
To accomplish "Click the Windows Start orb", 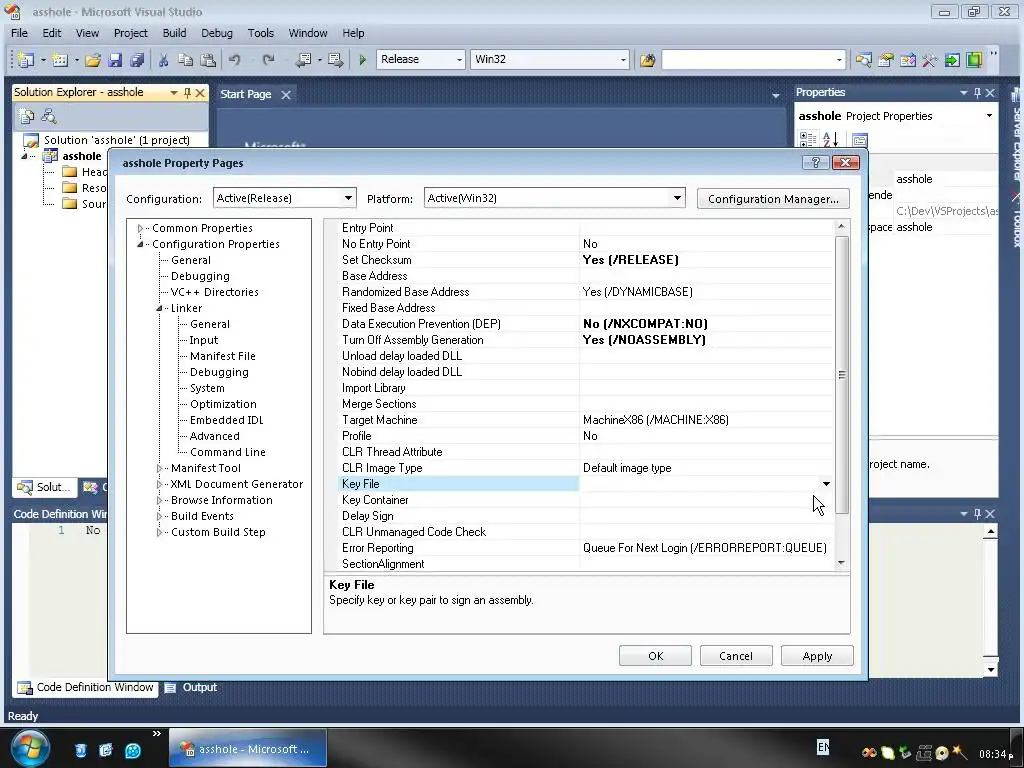I will (29, 748).
